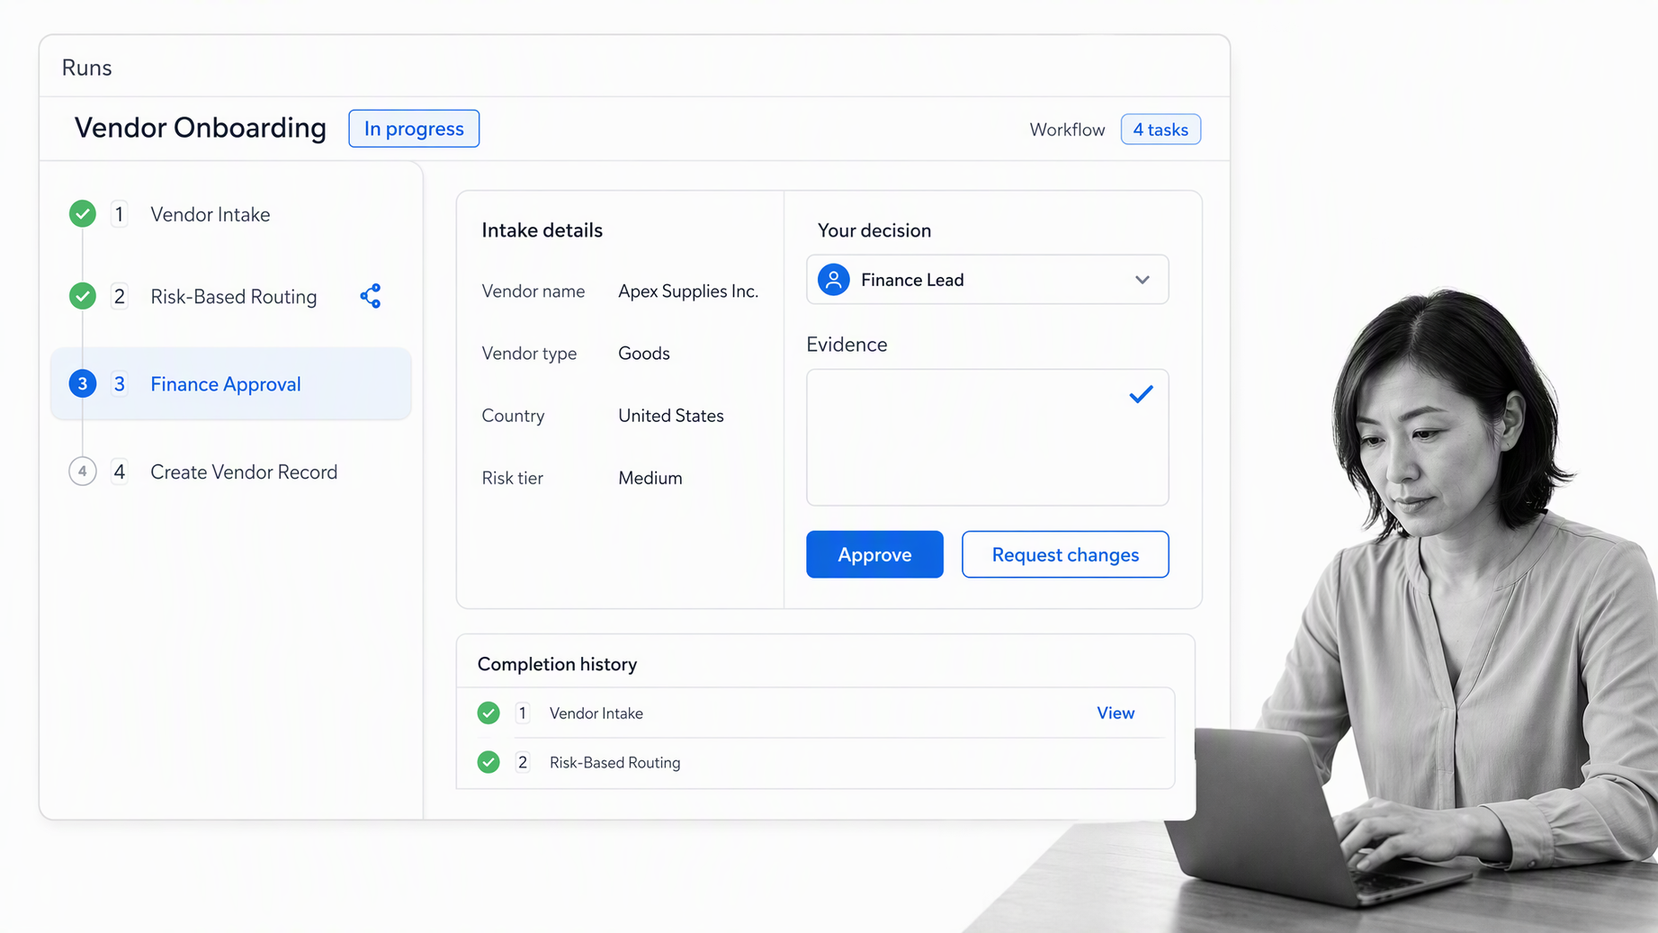This screenshot has width=1658, height=933.
Task: Click the In progress status badge
Action: [414, 129]
